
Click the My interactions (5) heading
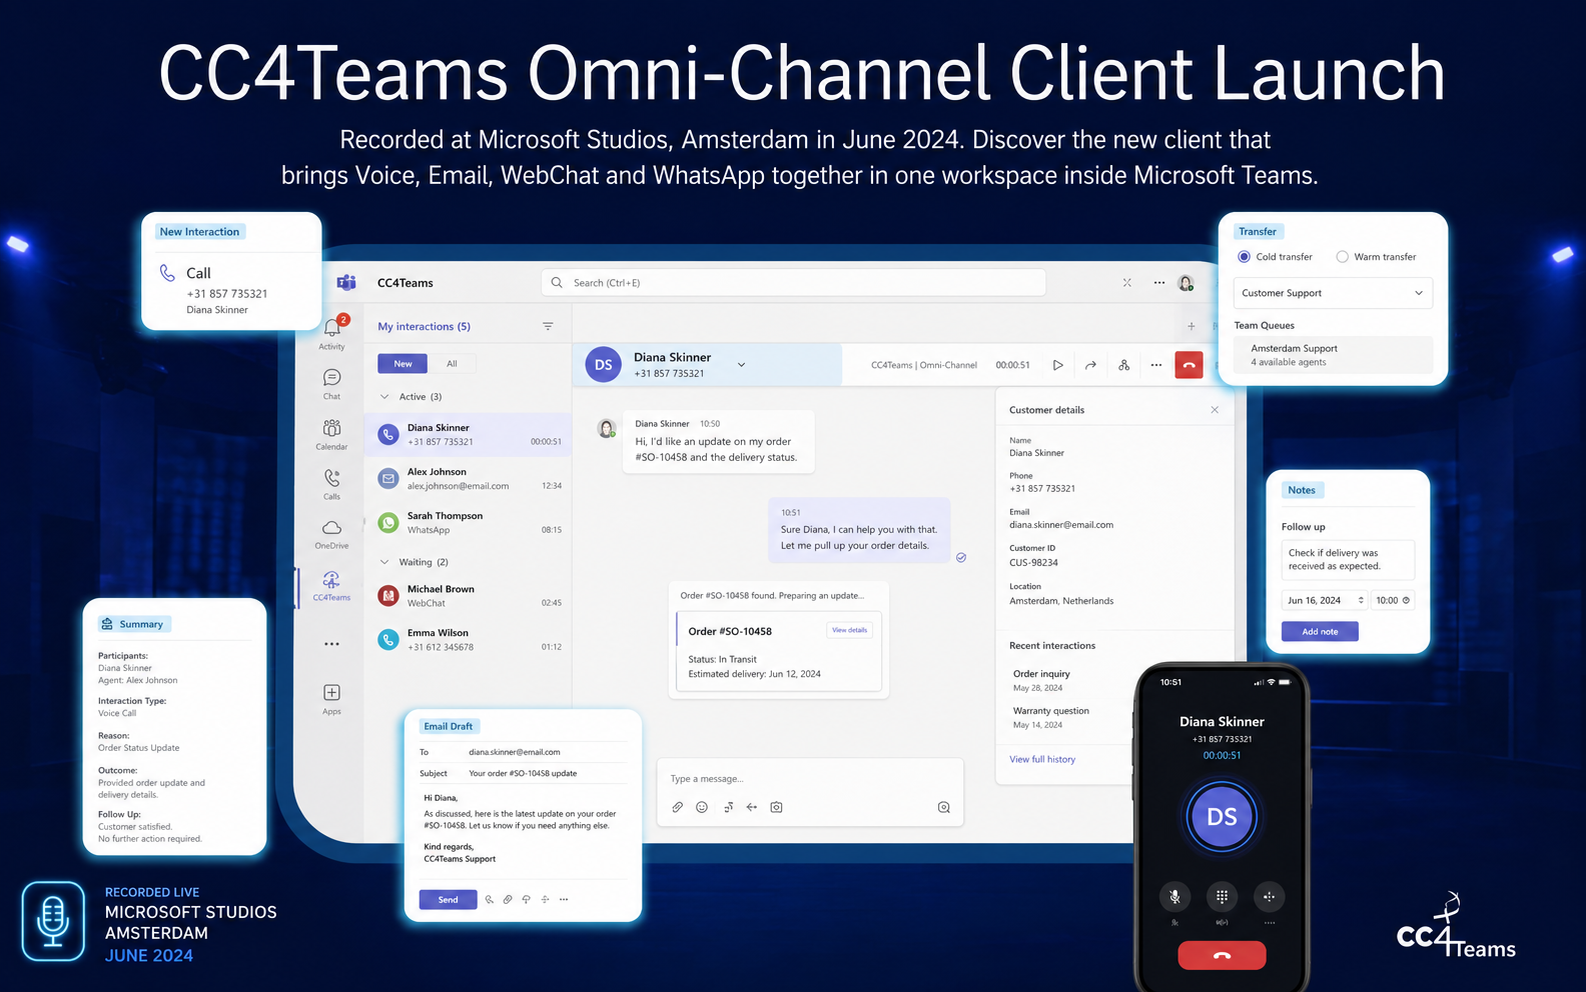point(424,326)
